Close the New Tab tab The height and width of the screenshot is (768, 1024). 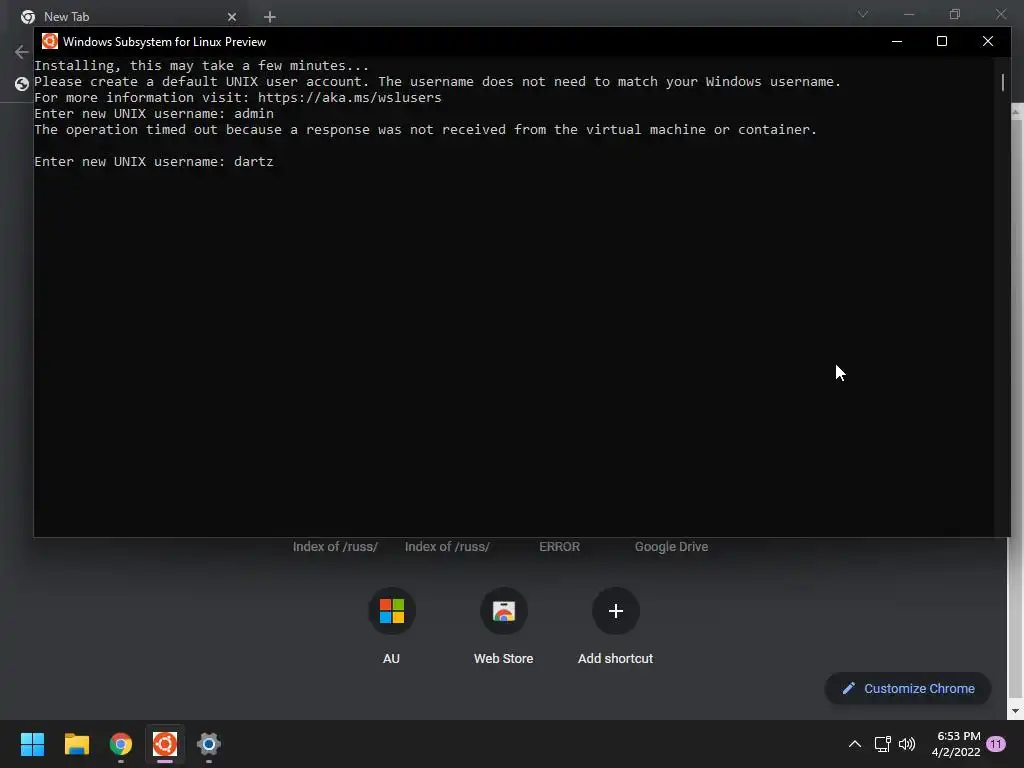pos(232,17)
